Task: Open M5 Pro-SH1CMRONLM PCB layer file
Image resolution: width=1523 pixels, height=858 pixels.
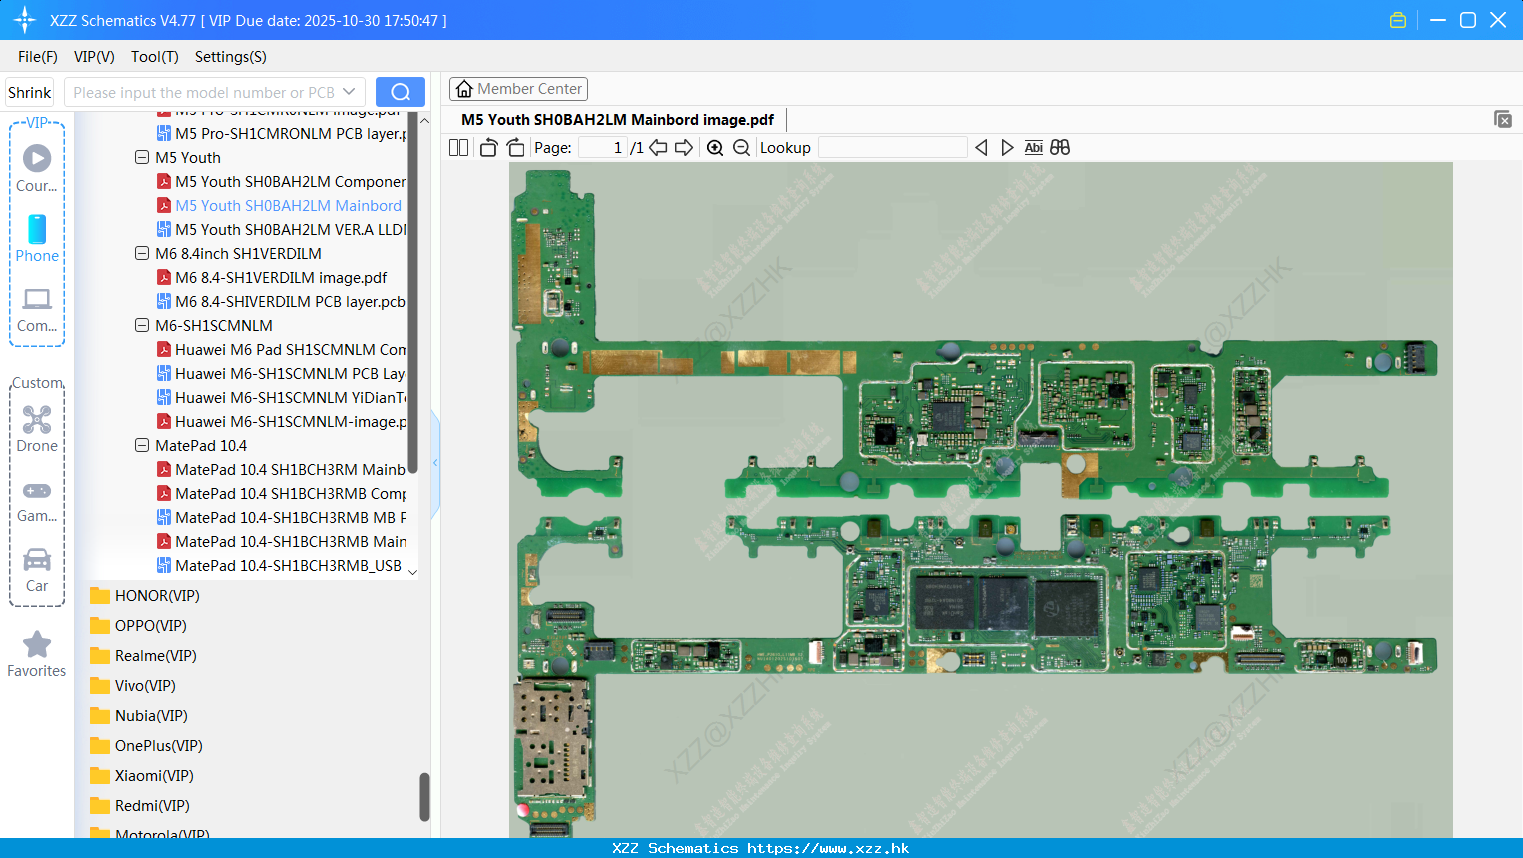Action: click(x=281, y=134)
